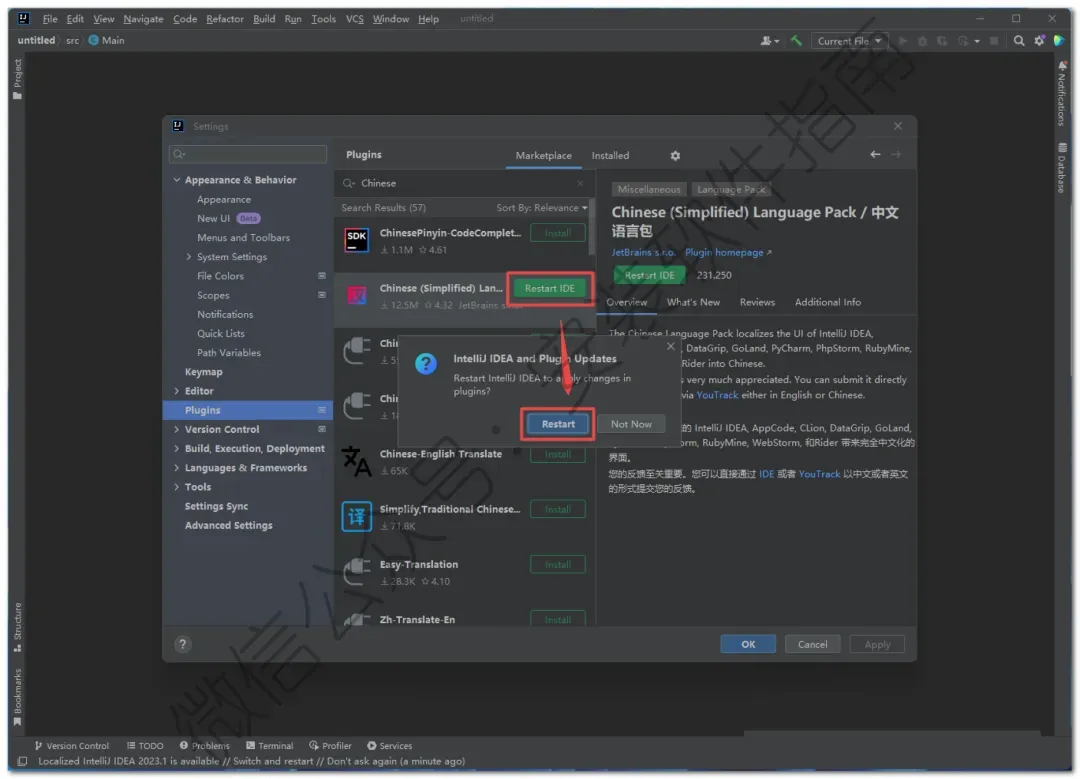This screenshot has width=1080, height=779.
Task: Open Sort By Relevance dropdown
Action: pos(541,207)
